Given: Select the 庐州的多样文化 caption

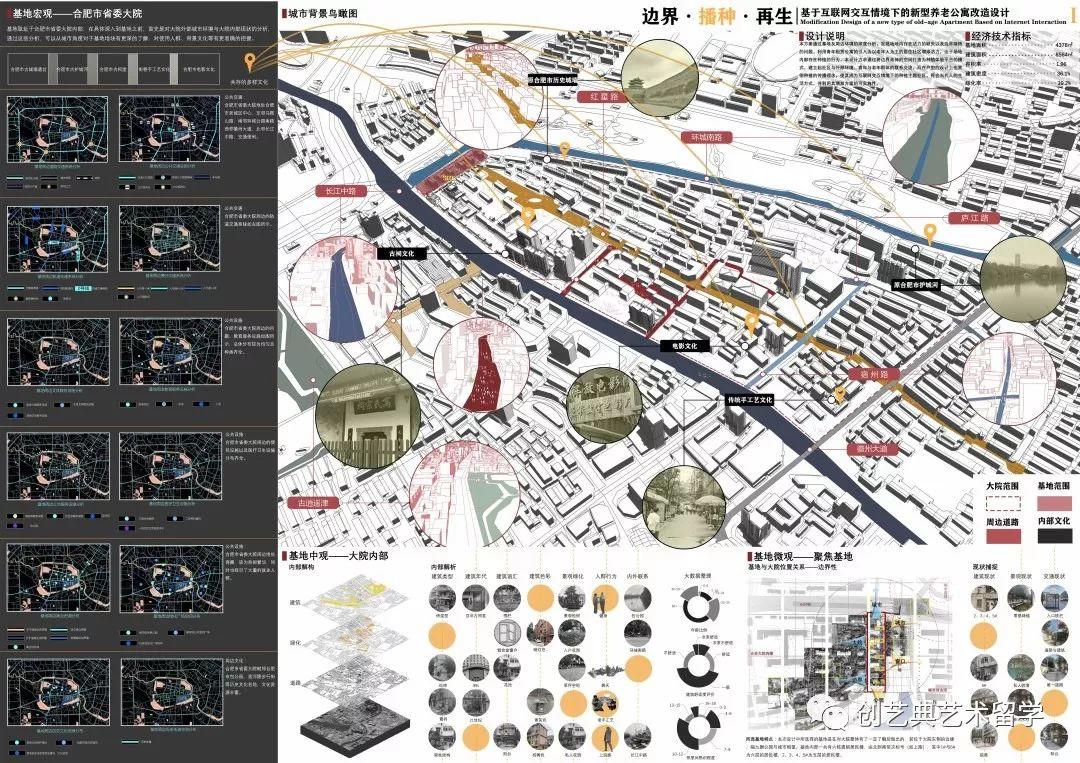Looking at the screenshot, I should pos(249,81).
